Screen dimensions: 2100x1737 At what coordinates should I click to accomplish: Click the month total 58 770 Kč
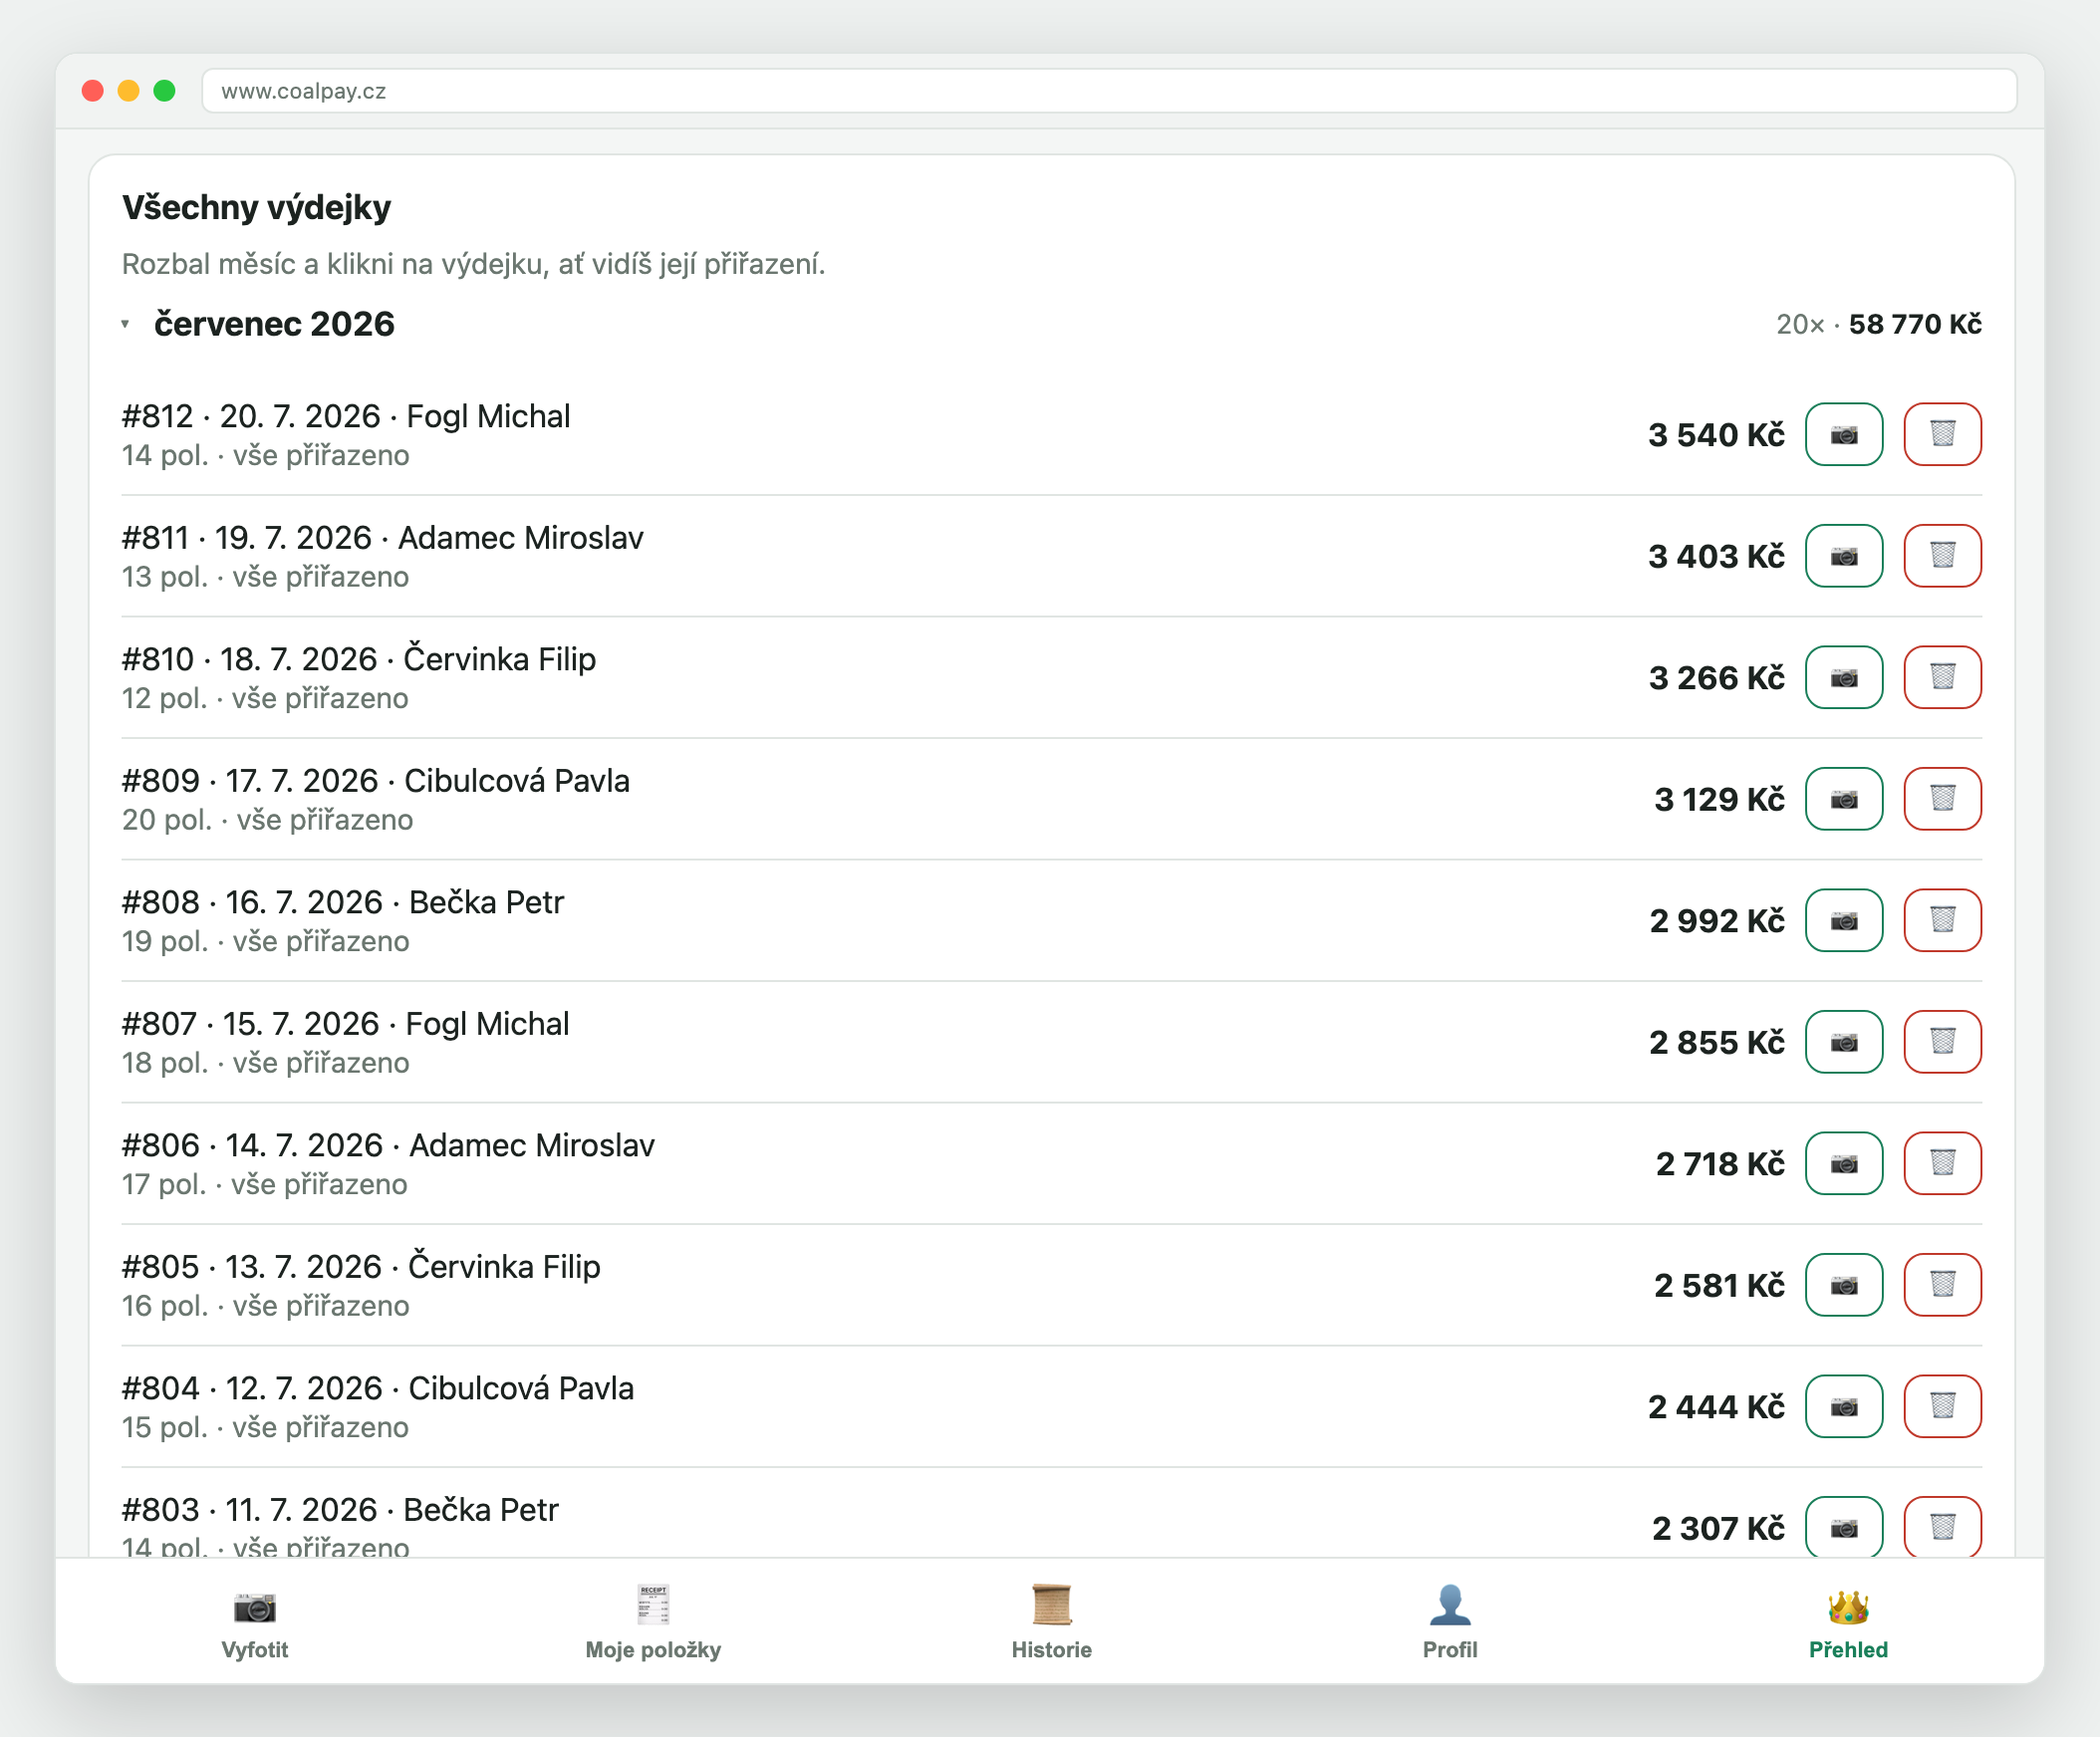(1914, 324)
